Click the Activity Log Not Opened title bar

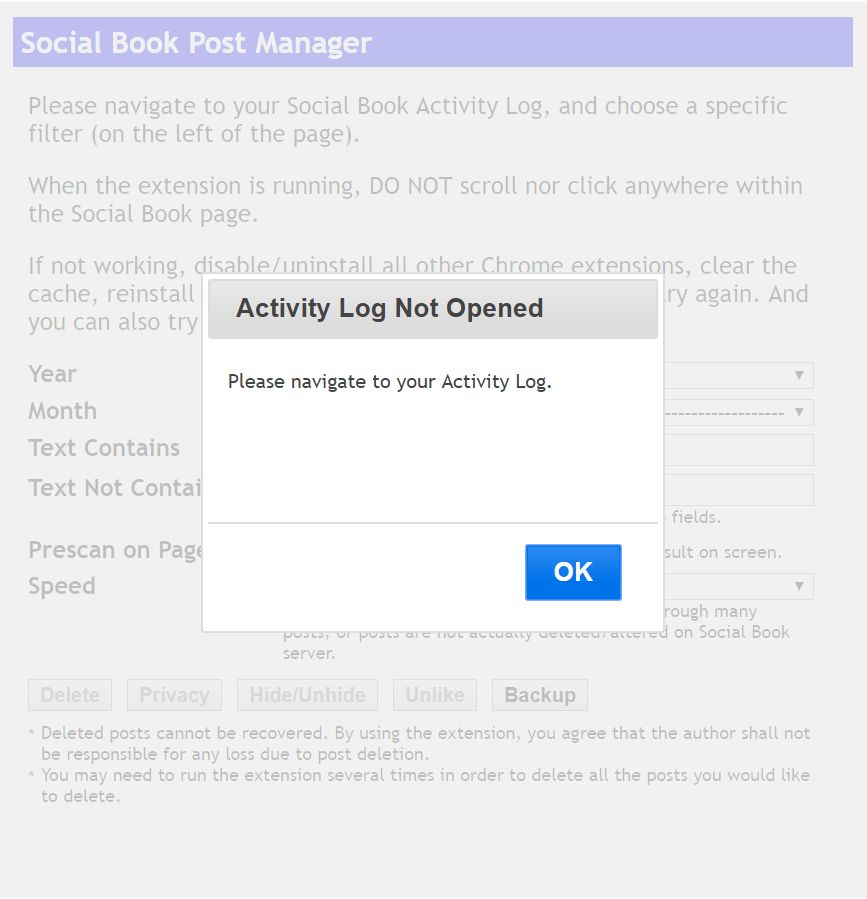pyautogui.click(x=433, y=308)
